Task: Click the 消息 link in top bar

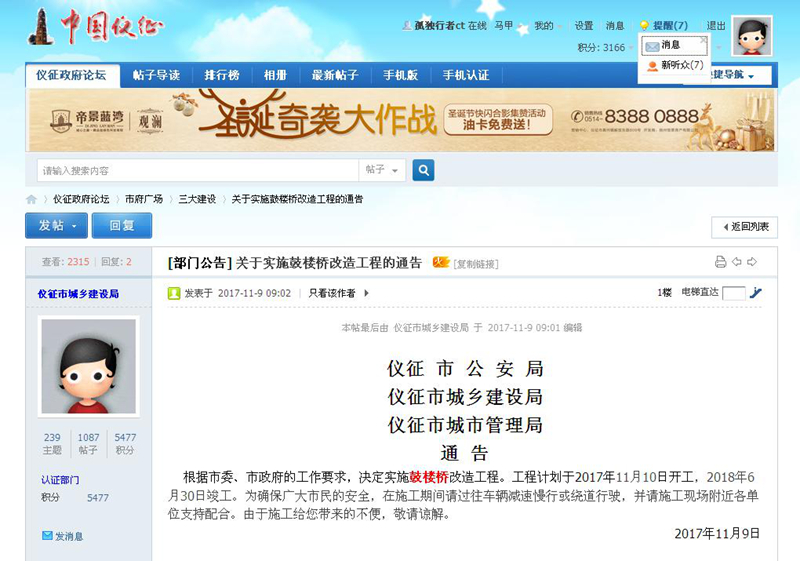Action: tap(615, 26)
